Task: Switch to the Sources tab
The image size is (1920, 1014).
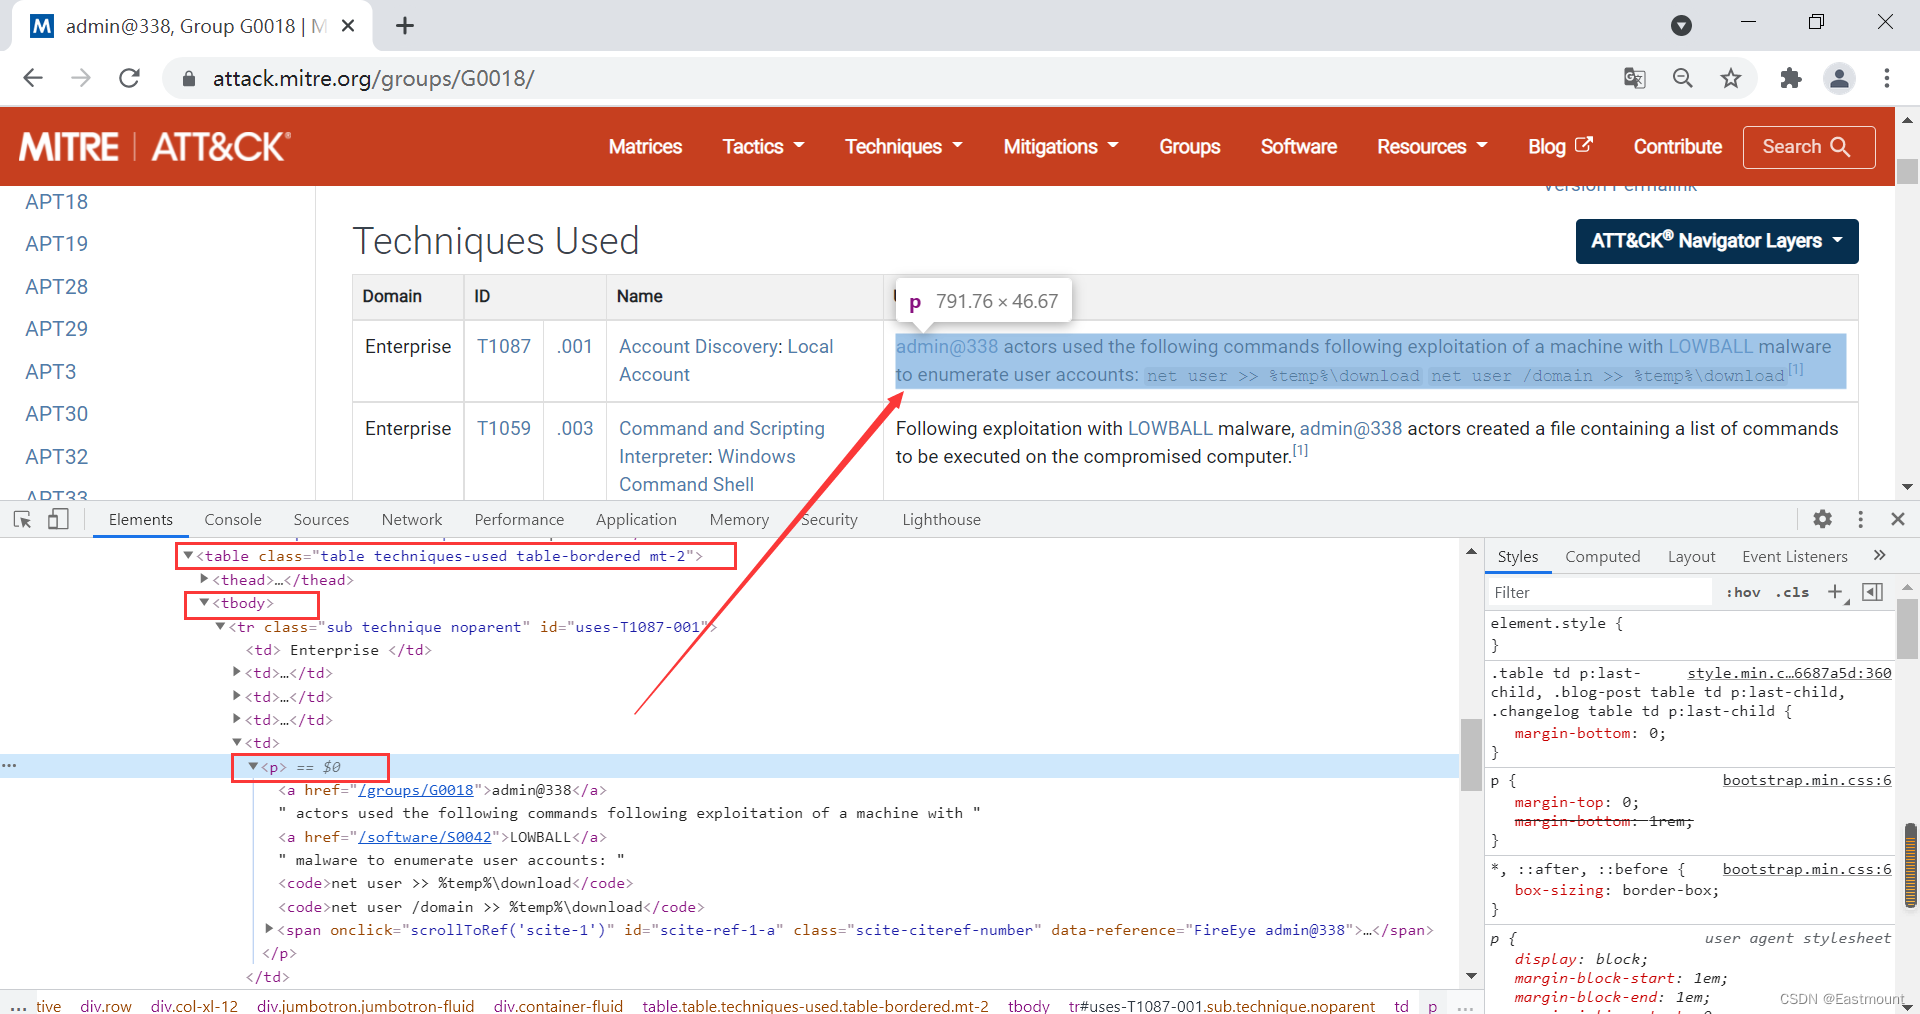Action: click(321, 519)
